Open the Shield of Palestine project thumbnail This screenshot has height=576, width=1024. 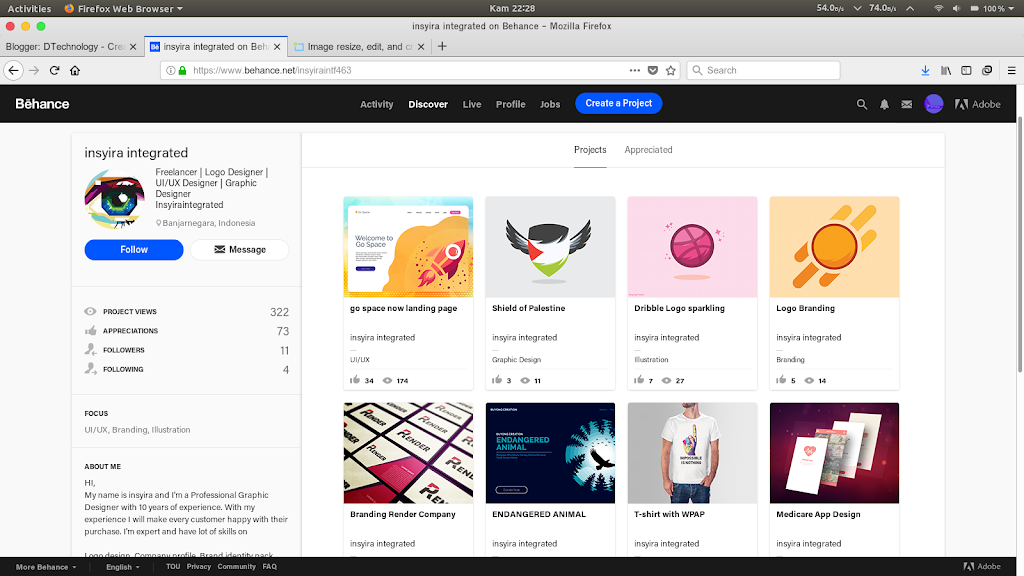[x=550, y=247]
